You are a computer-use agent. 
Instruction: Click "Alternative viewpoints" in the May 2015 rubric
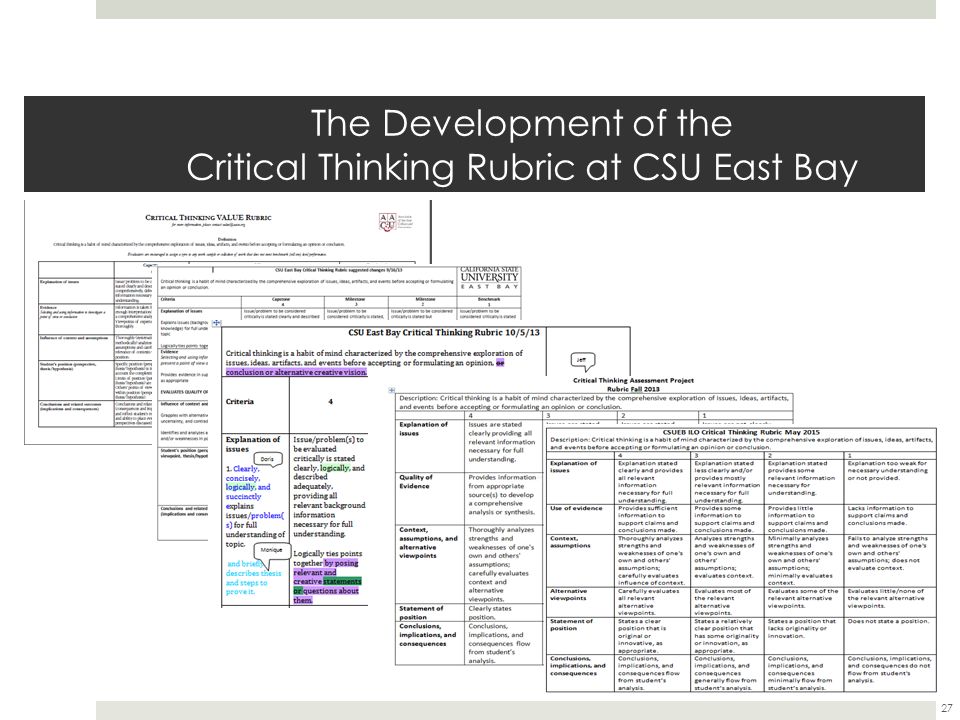568,594
